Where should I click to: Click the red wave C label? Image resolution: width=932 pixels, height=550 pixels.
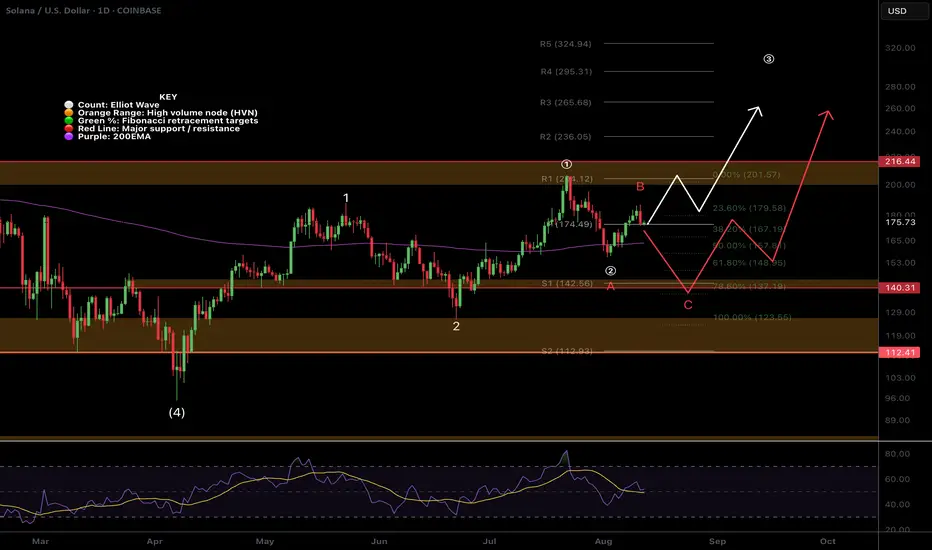tap(688, 305)
